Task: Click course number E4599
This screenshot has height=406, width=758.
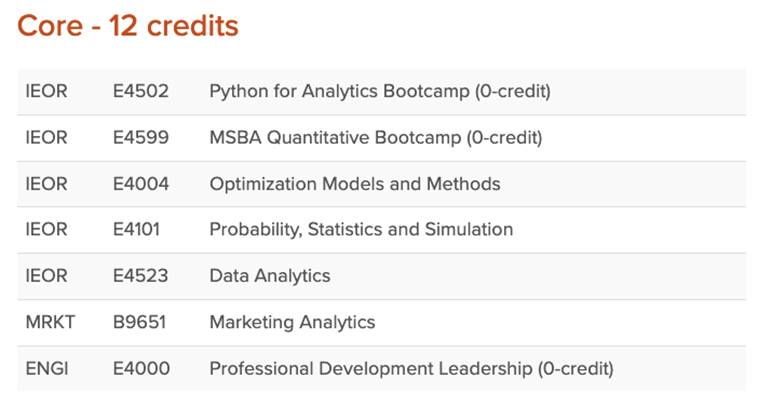Action: tap(141, 138)
